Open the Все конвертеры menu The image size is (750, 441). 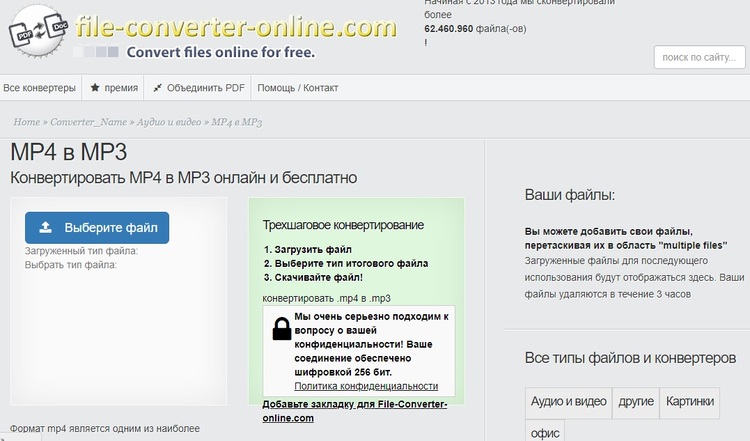[39, 88]
